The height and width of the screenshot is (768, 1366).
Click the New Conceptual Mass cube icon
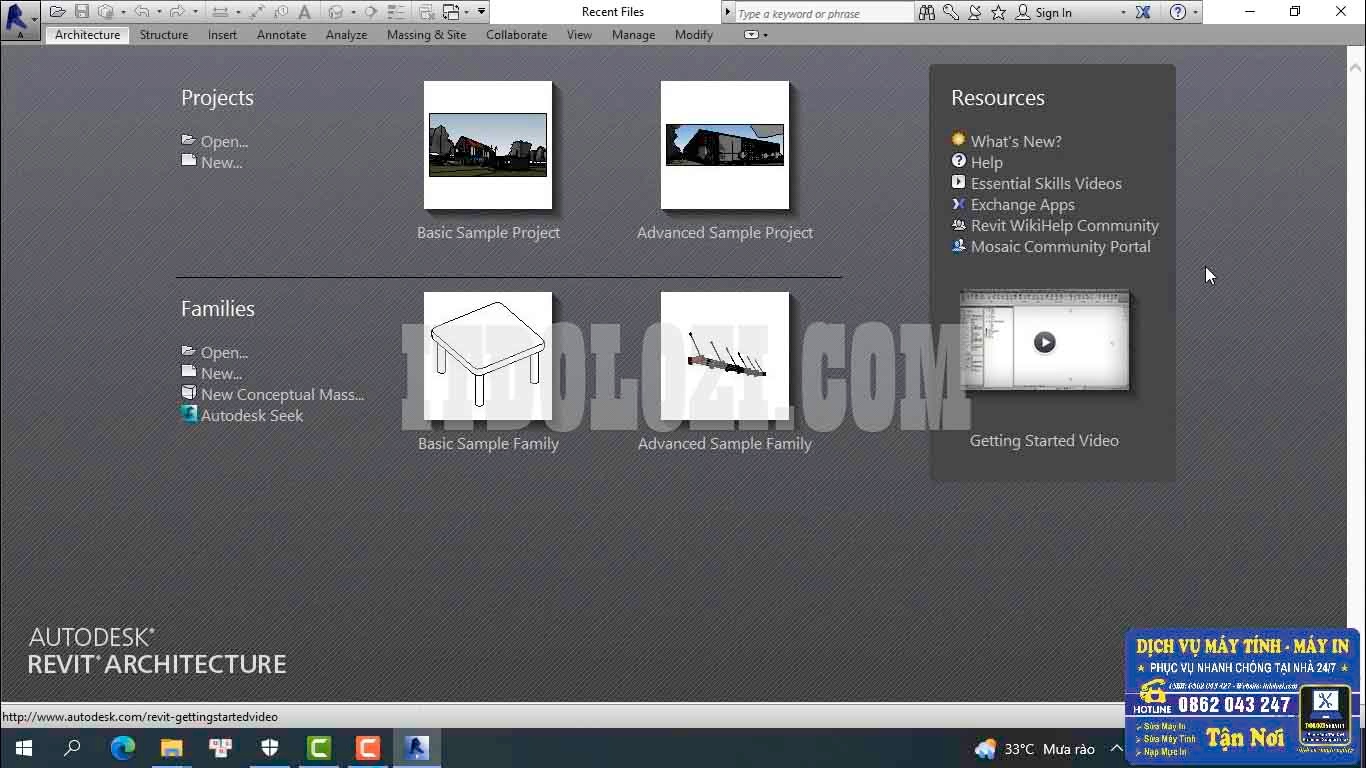pyautogui.click(x=189, y=393)
